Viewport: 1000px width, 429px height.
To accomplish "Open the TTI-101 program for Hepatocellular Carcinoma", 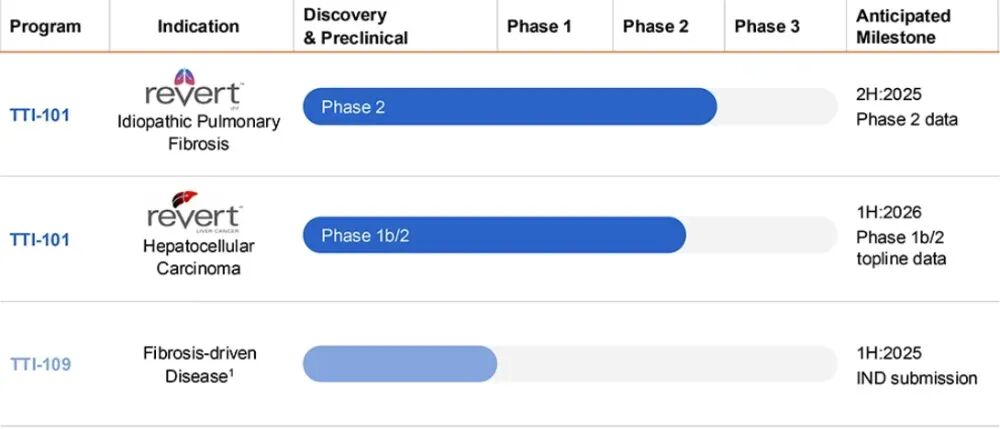I will point(40,240).
